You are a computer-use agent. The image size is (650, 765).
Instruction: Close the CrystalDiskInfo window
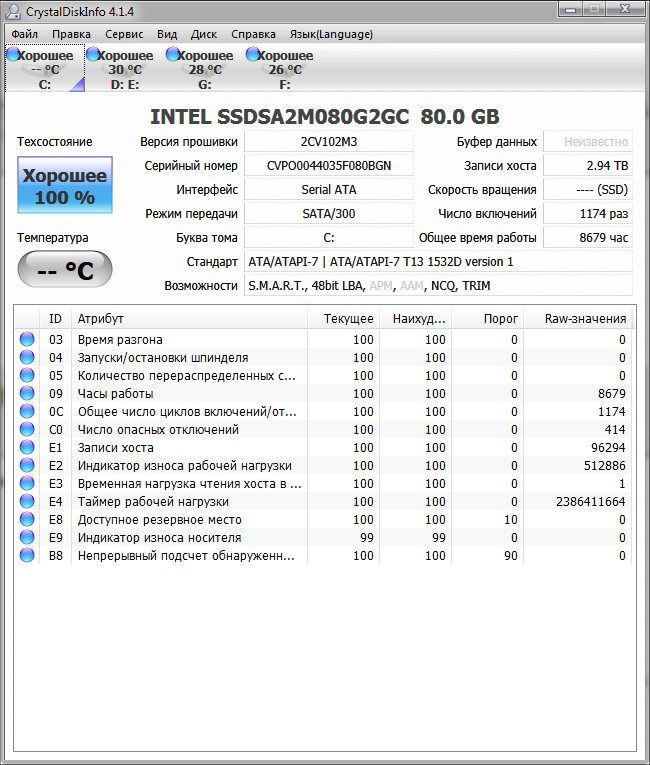(625, 9)
